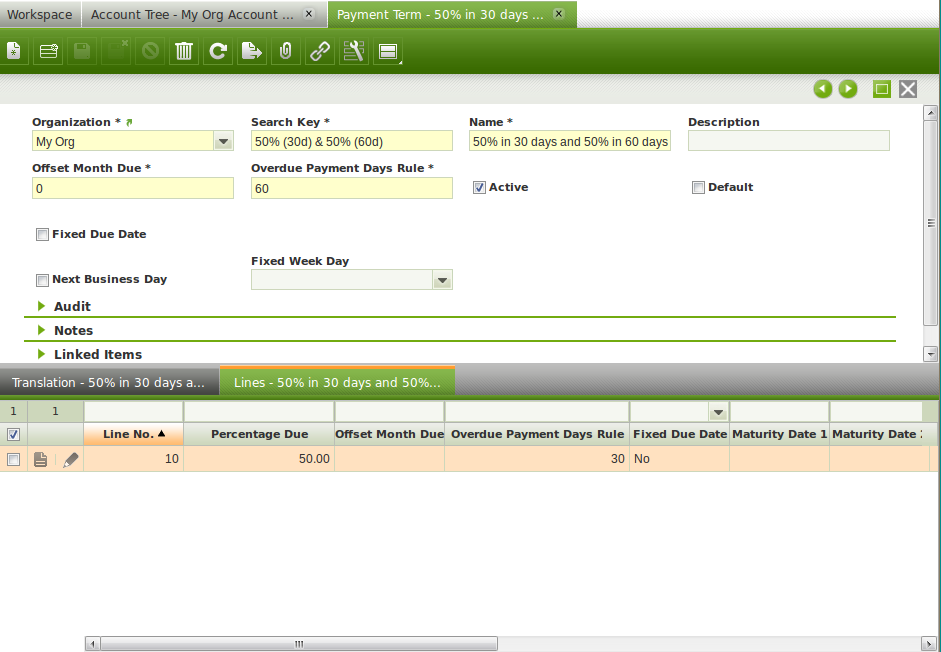This screenshot has height=652, width=941.
Task: Click the trash can Delete icon
Action: pos(184,51)
